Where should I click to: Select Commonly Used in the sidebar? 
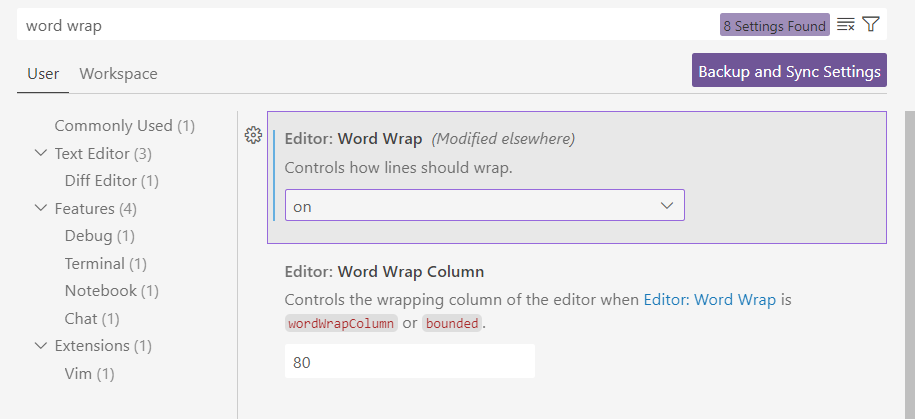pos(124,126)
